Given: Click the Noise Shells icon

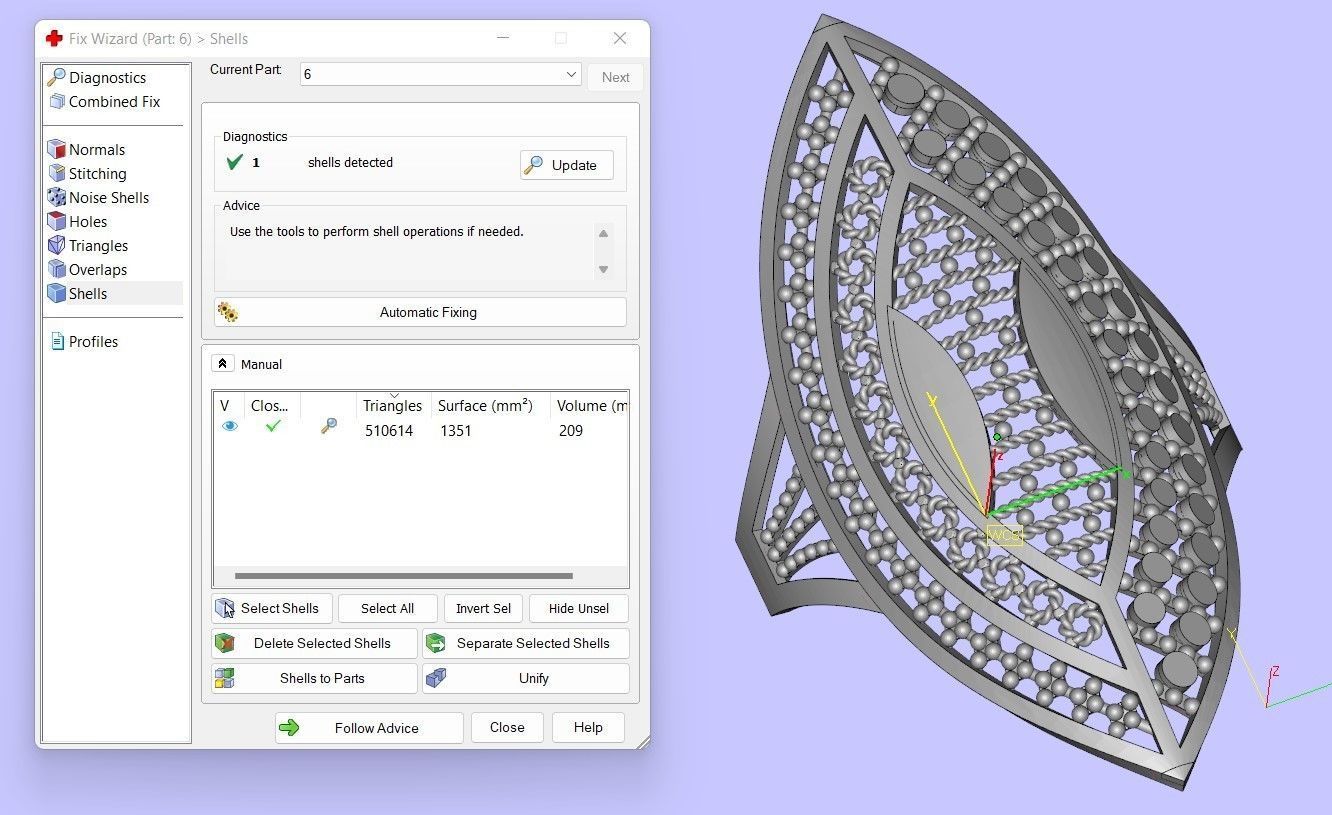Looking at the screenshot, I should tap(57, 197).
